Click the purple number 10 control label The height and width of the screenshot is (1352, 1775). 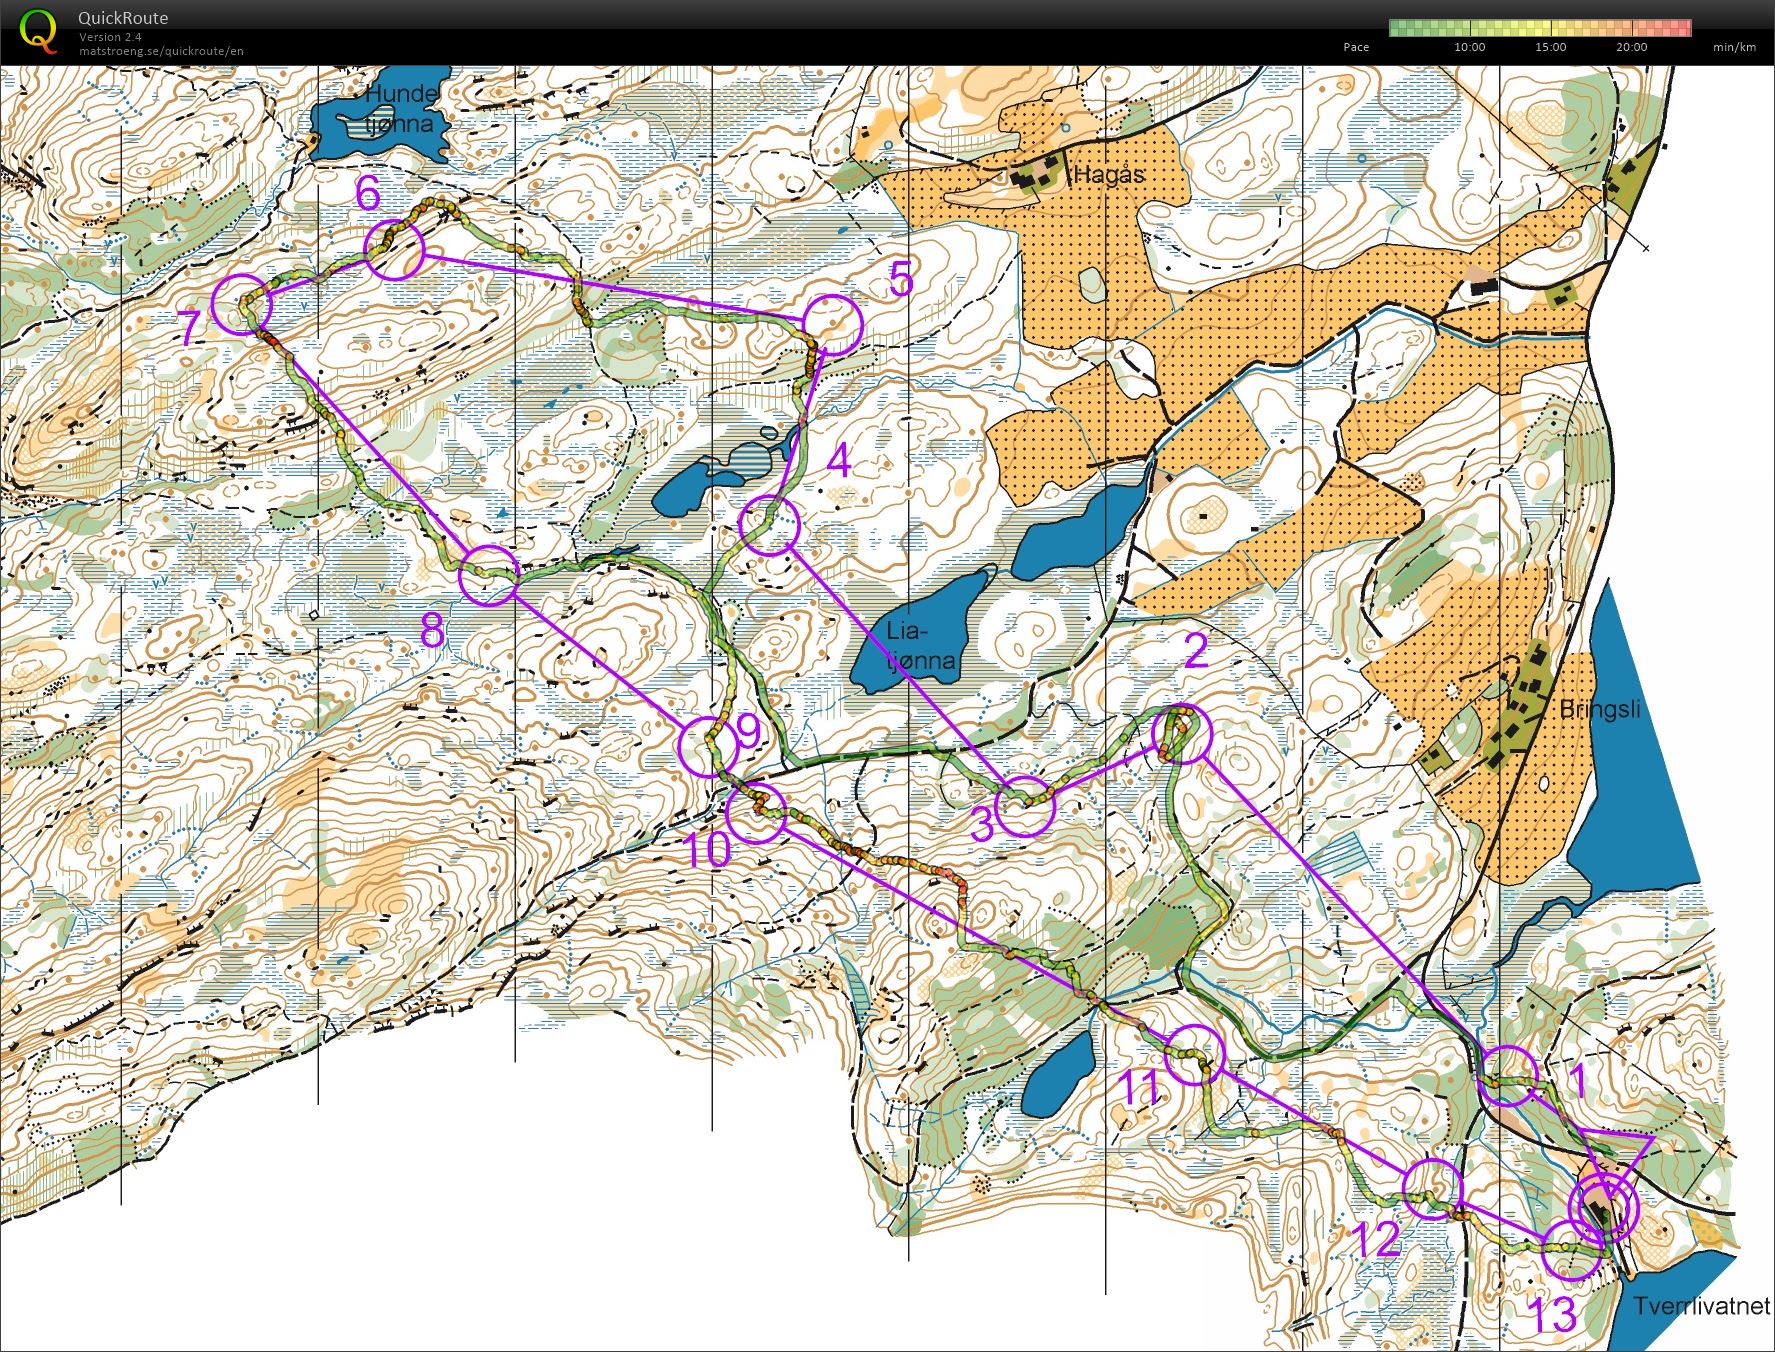click(x=707, y=850)
